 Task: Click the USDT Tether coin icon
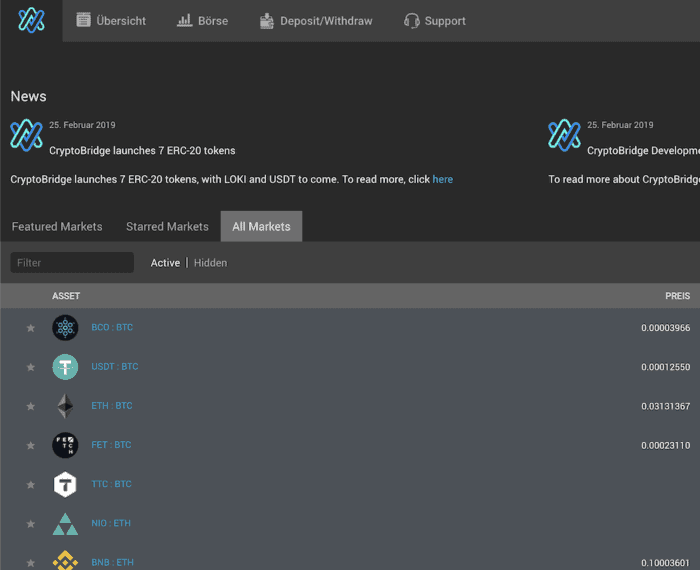tap(65, 367)
